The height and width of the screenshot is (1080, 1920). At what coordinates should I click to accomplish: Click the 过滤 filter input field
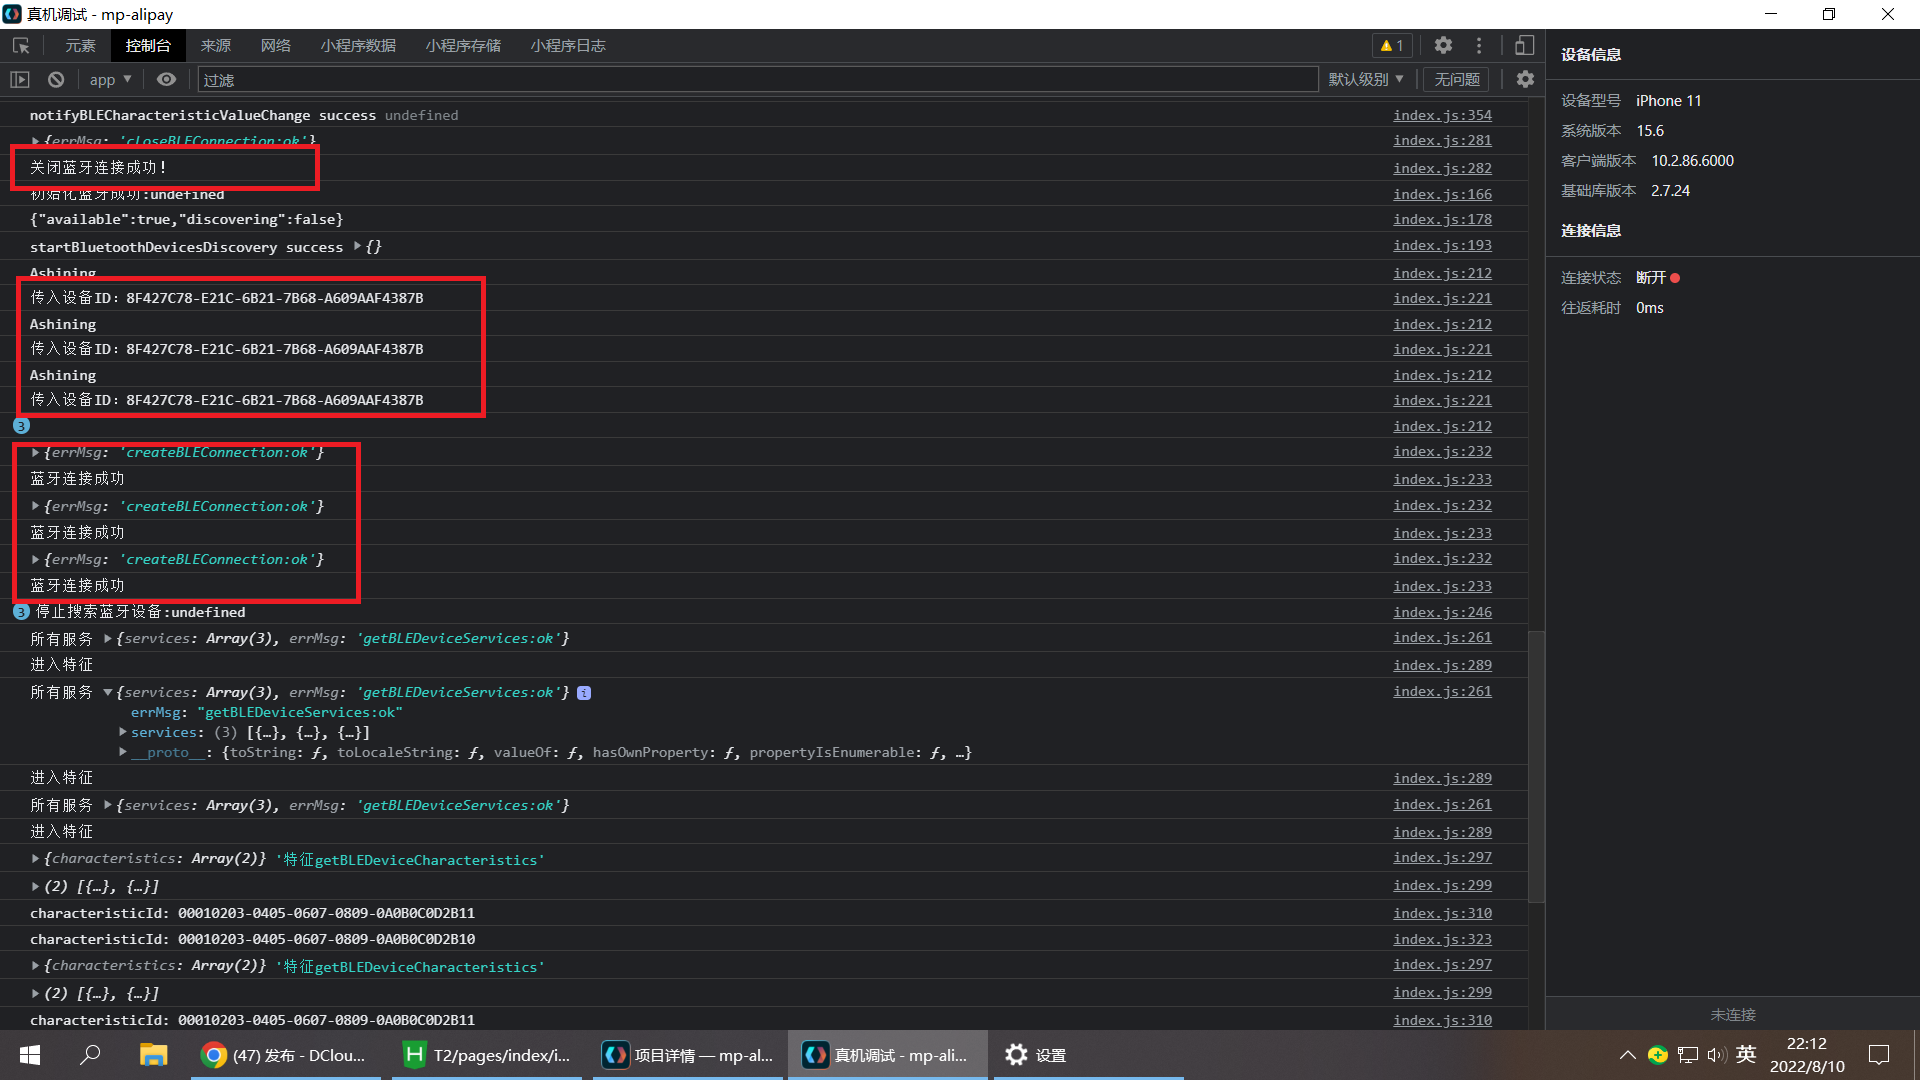point(757,80)
